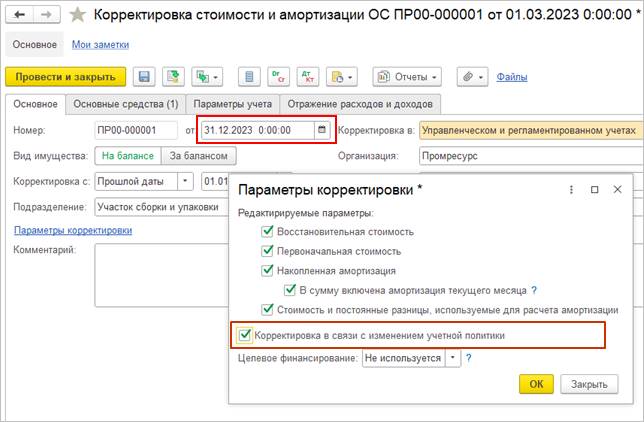The image size is (644, 422).
Task: Open the document movements list icon
Action: click(x=249, y=77)
